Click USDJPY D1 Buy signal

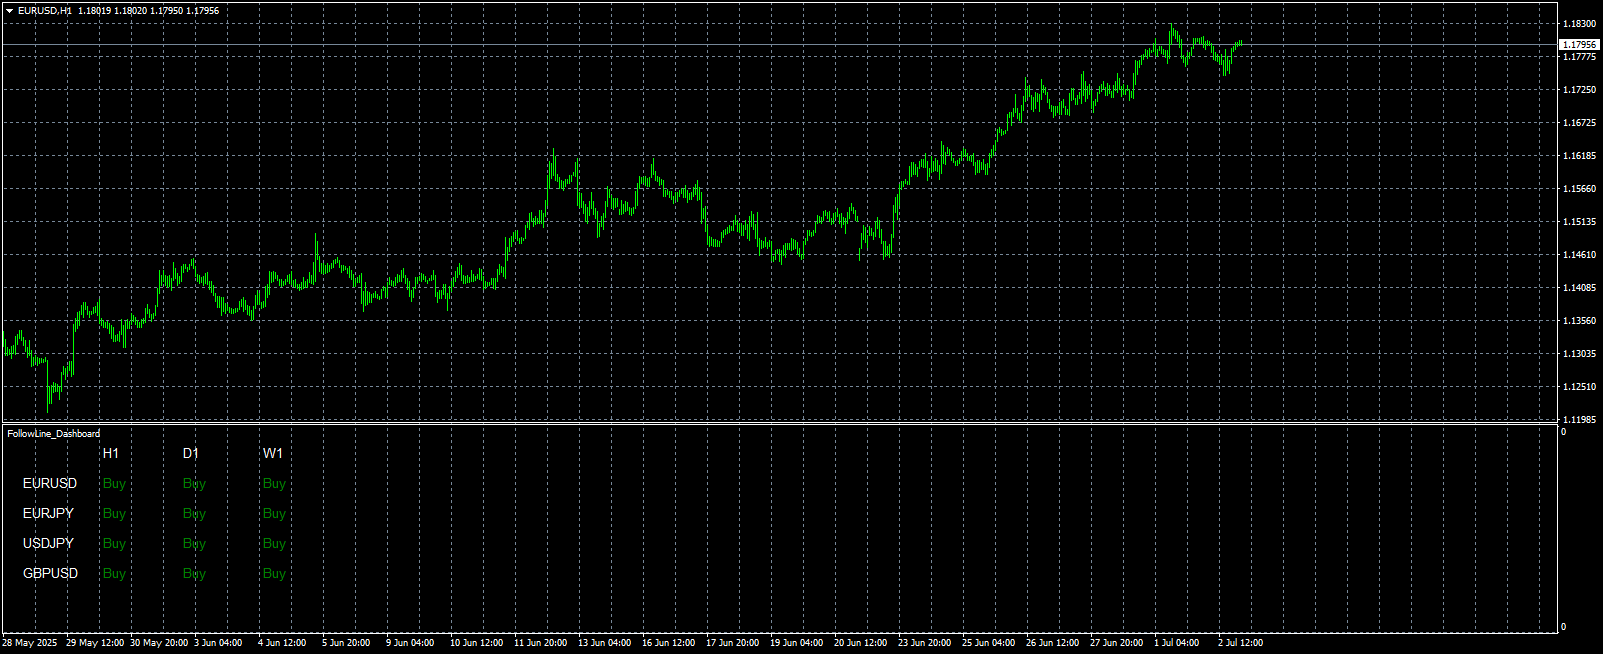coord(194,544)
